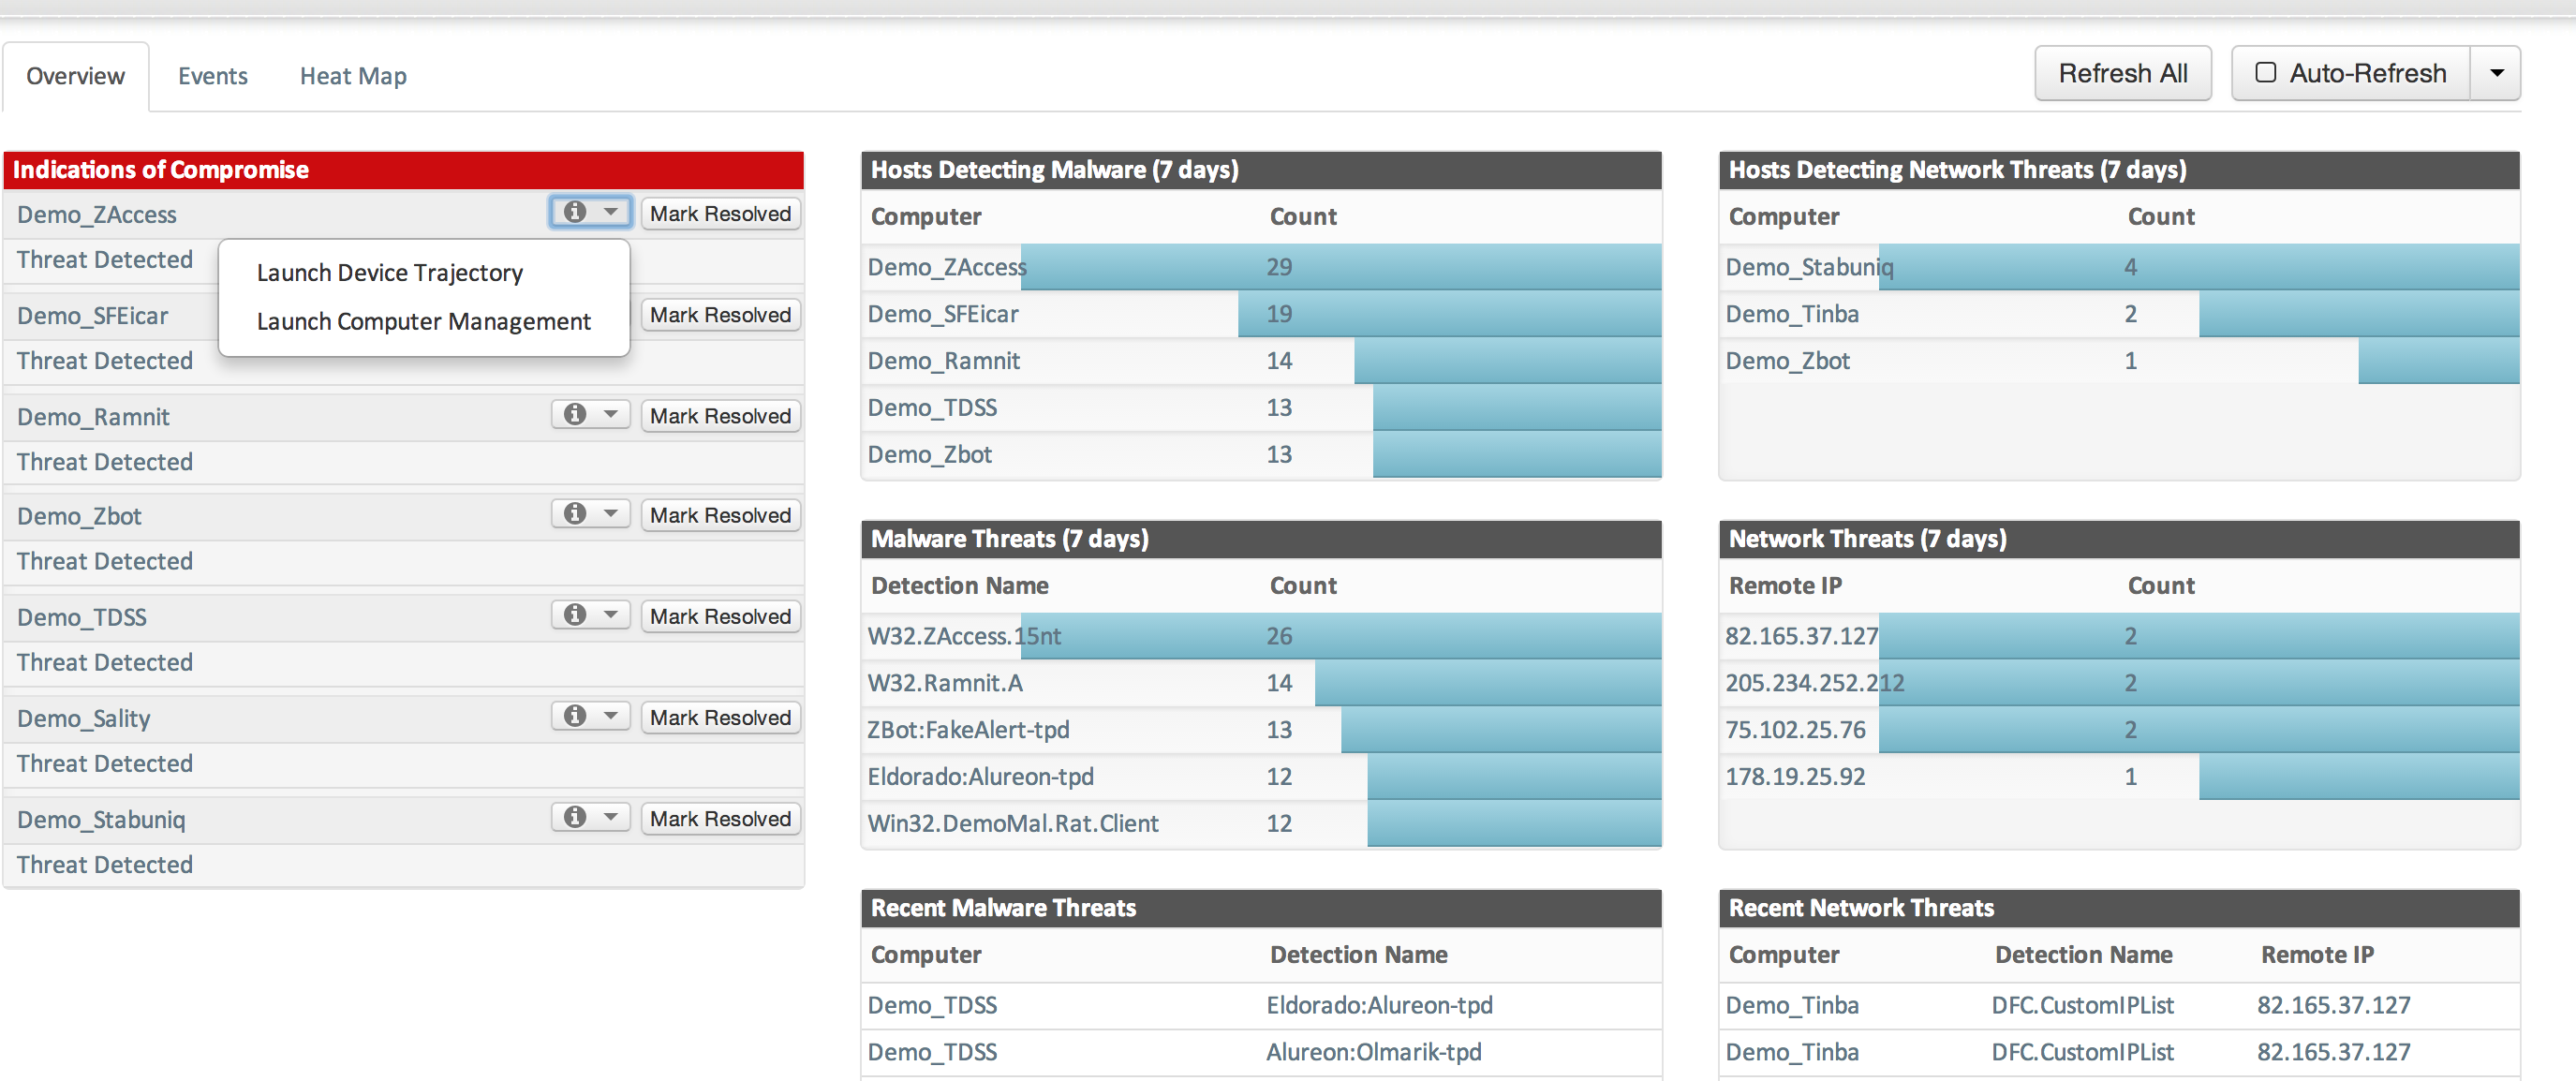
Task: Open the Heat Map tab
Action: [x=353, y=76]
